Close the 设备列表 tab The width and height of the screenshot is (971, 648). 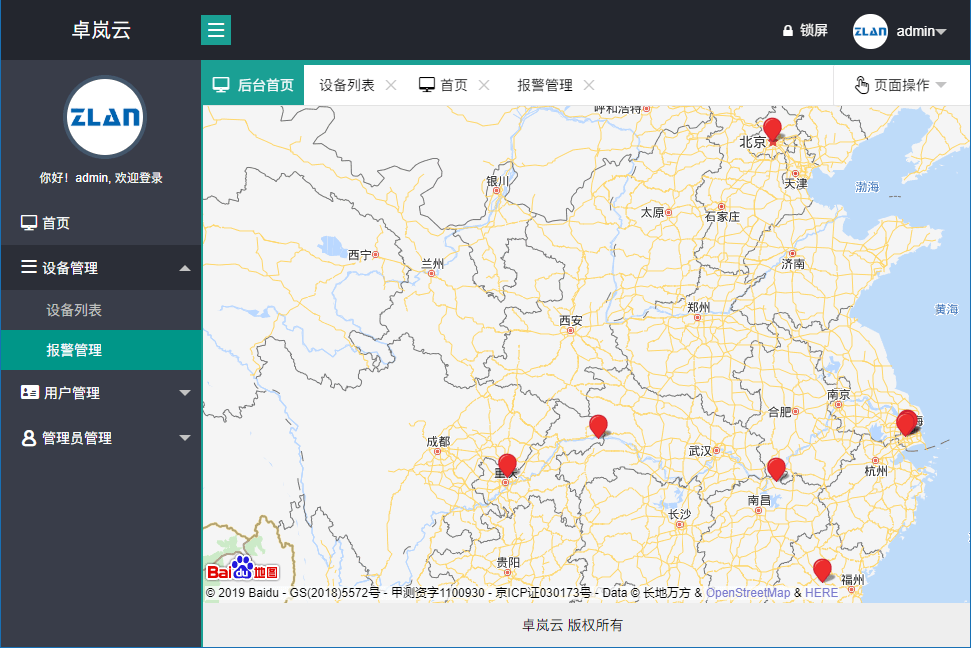391,85
